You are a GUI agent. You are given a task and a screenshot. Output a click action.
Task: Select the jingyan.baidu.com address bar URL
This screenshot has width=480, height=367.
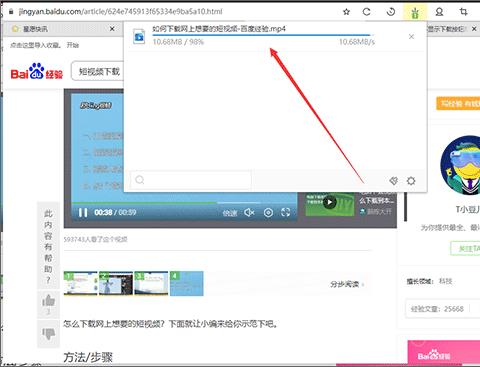coord(120,12)
